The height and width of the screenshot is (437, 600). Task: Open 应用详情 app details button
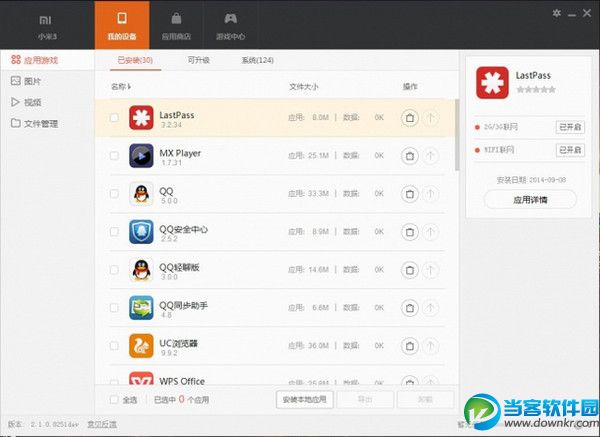[x=530, y=199]
